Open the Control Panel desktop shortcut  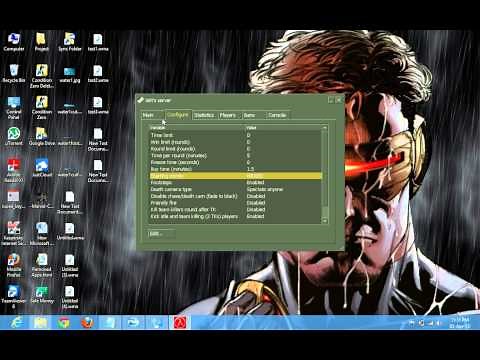[14, 108]
